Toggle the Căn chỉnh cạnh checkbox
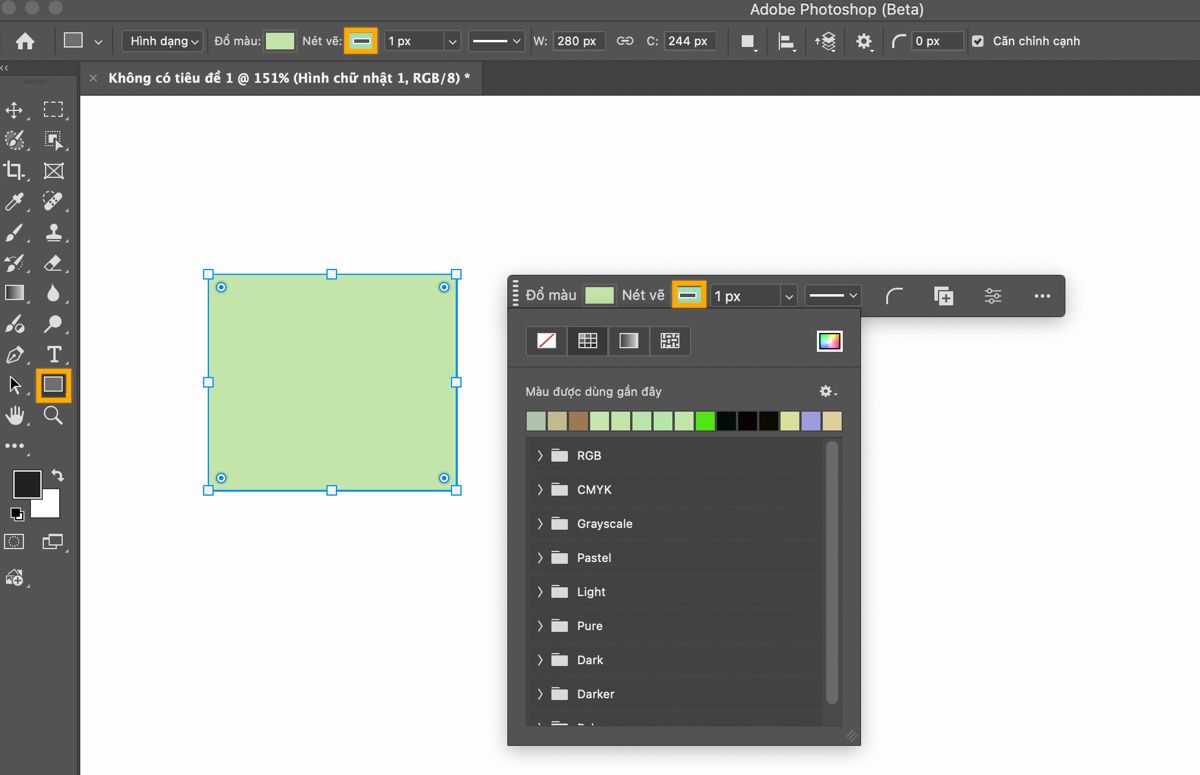Image resolution: width=1200 pixels, height=775 pixels. (x=978, y=41)
